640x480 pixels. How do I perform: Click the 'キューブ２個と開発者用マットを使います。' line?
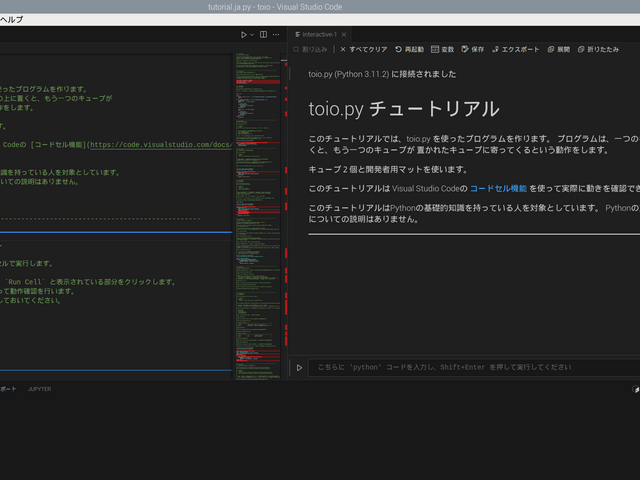388,169
